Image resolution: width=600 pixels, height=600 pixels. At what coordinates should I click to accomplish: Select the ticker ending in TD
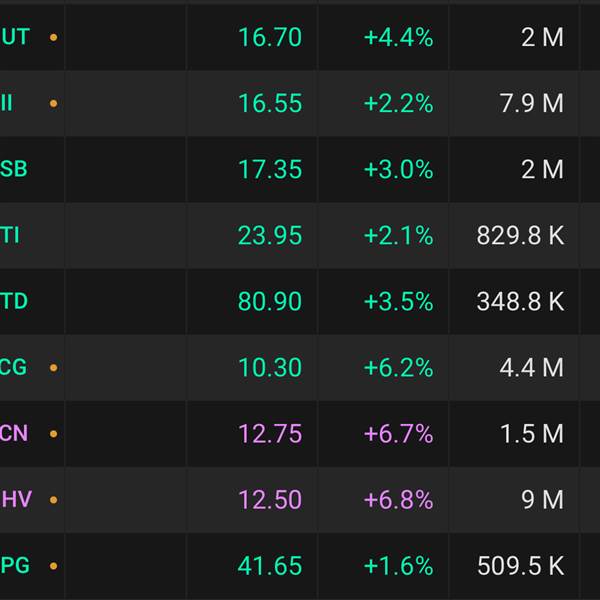click(x=14, y=302)
